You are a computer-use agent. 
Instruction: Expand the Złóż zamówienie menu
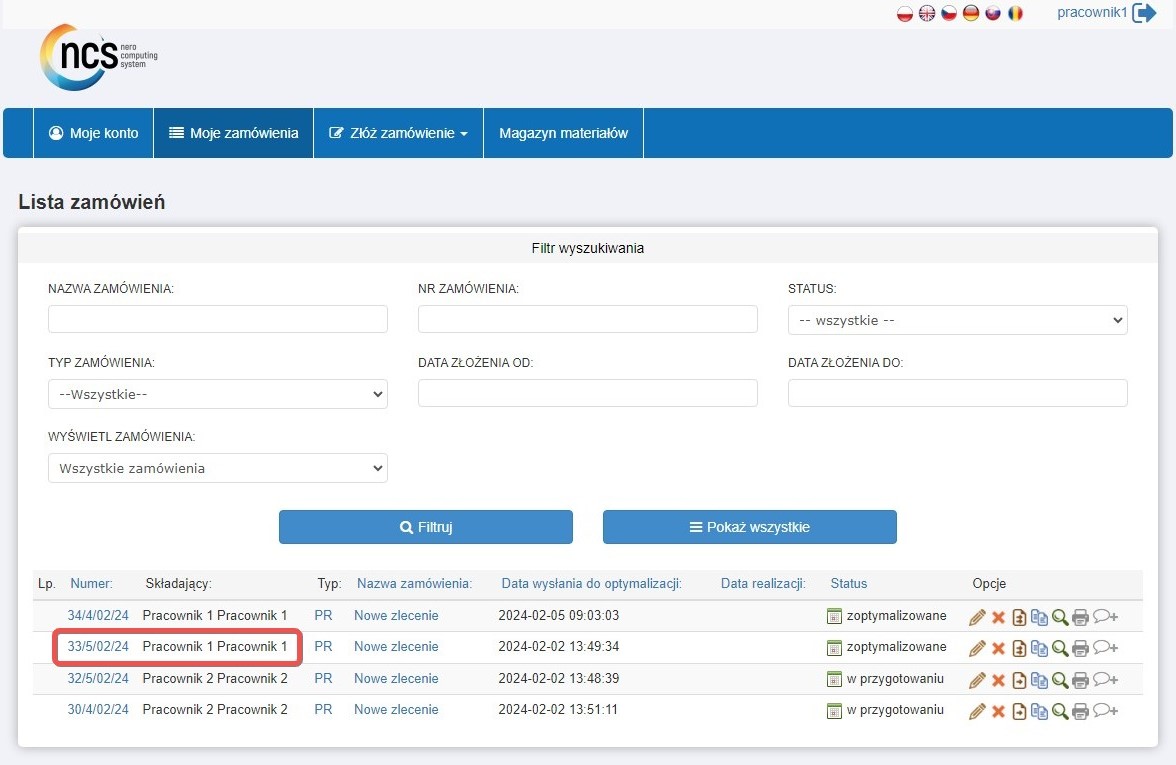[398, 133]
